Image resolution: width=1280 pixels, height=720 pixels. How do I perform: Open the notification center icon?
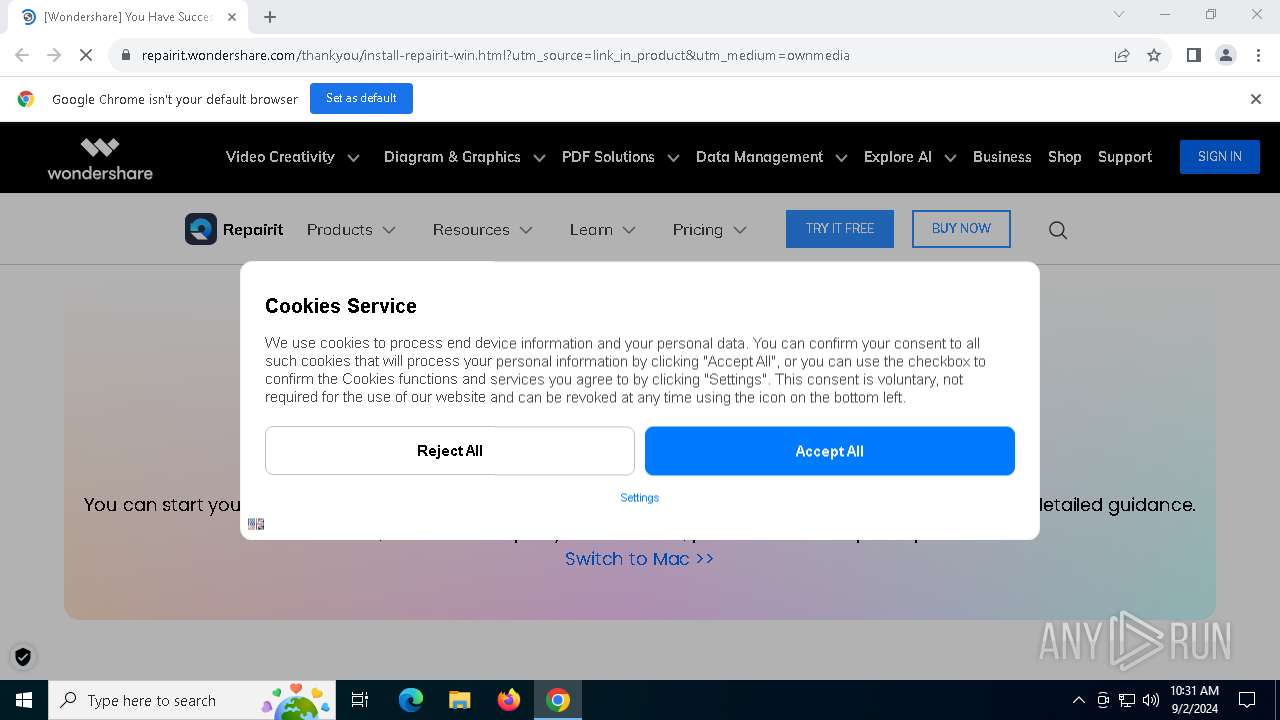1247,700
